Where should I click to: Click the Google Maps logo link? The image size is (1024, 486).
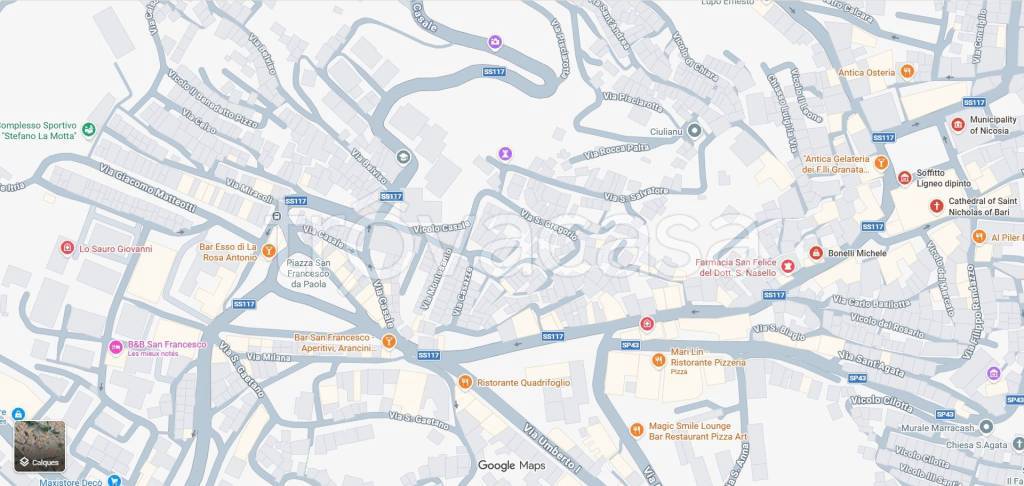511,466
